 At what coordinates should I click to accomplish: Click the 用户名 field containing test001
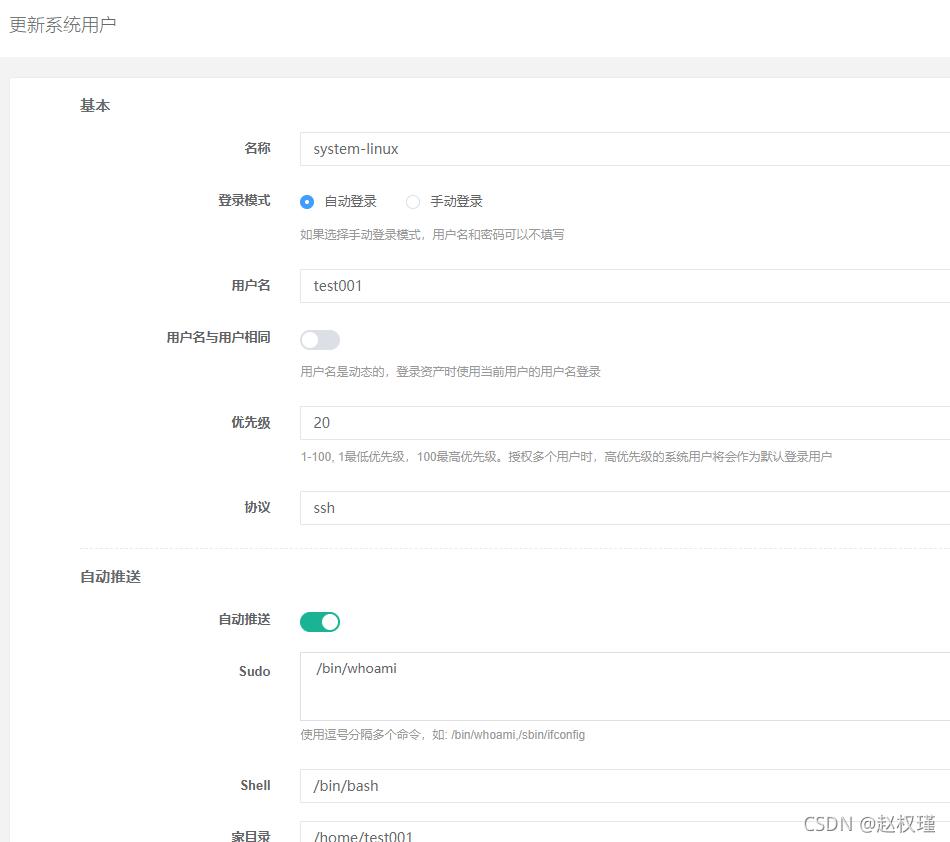point(625,286)
